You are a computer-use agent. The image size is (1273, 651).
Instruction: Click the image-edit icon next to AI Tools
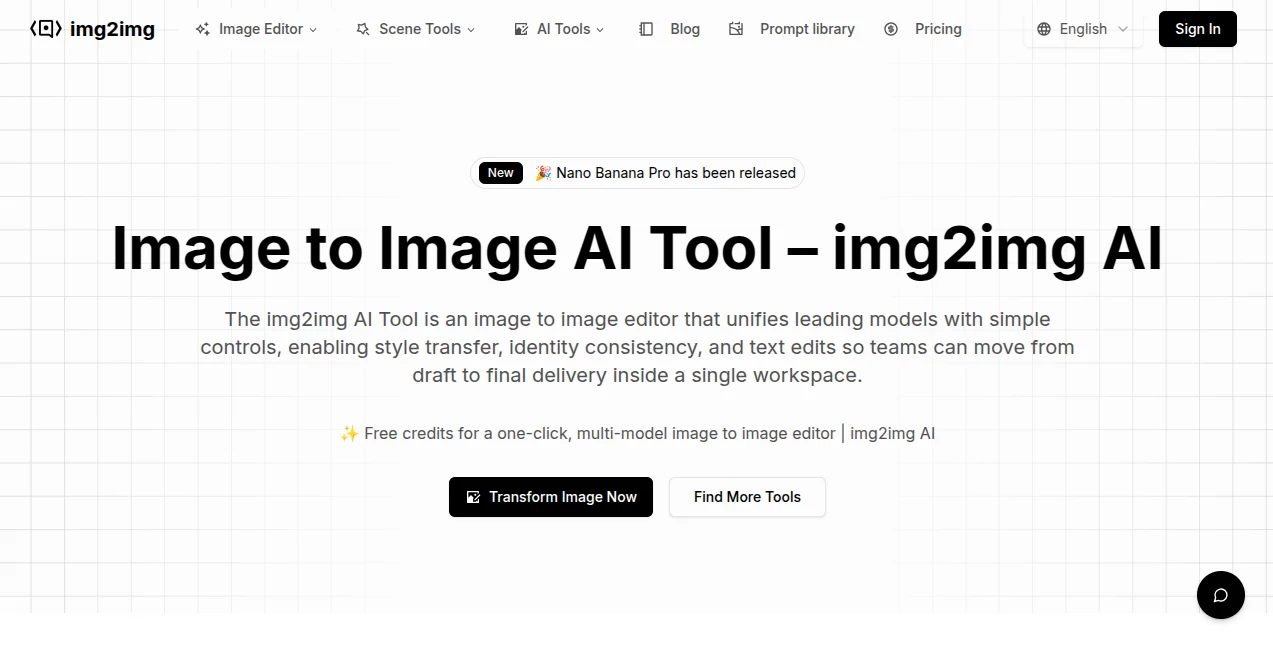click(x=521, y=29)
